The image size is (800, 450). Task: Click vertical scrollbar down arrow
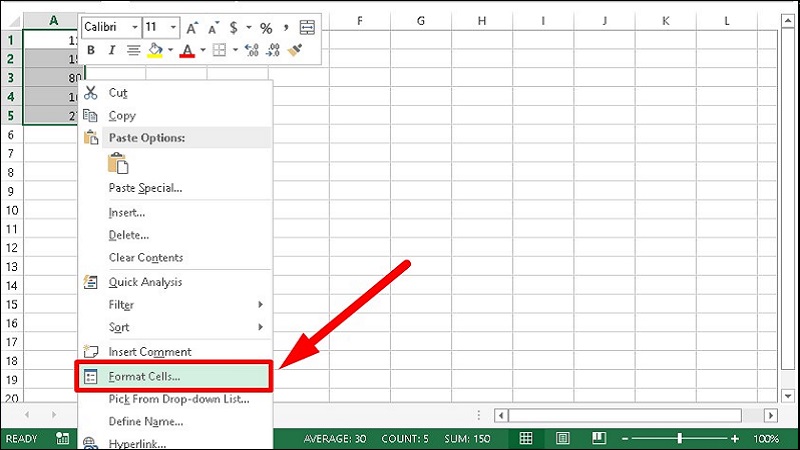click(x=788, y=395)
